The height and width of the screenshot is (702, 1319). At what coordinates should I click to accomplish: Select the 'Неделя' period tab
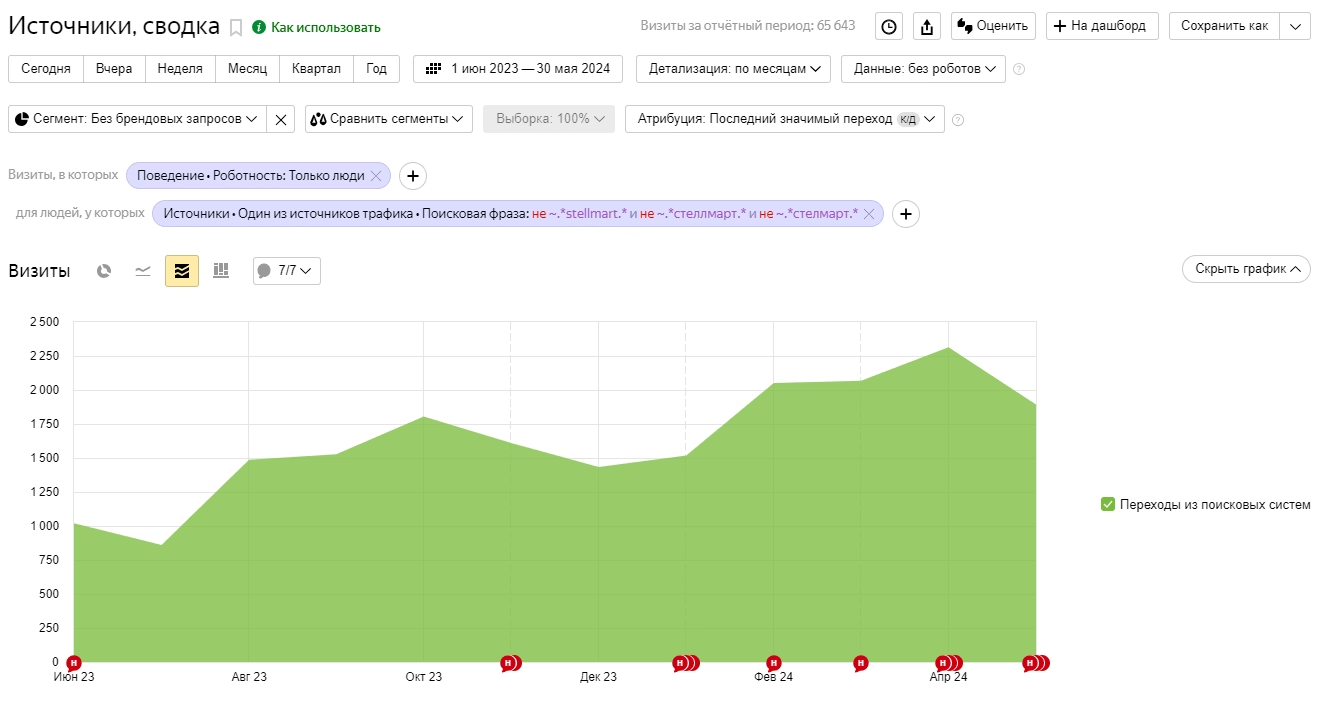click(x=180, y=69)
